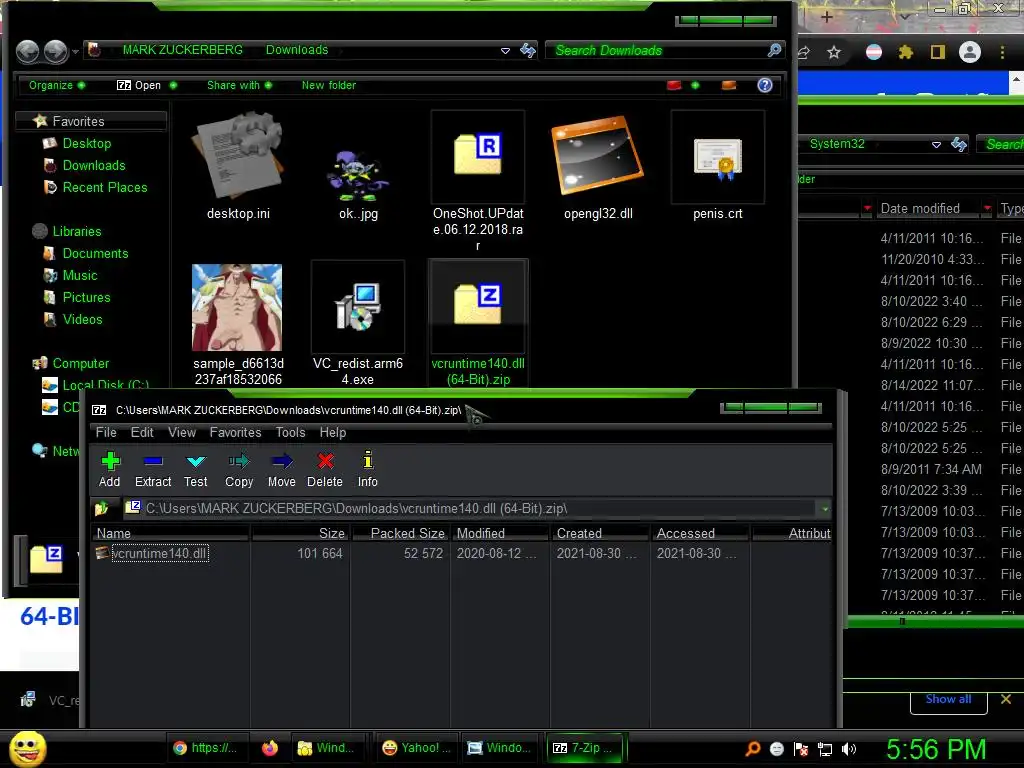Click the Explorer Forward navigation button

[x=56, y=51]
